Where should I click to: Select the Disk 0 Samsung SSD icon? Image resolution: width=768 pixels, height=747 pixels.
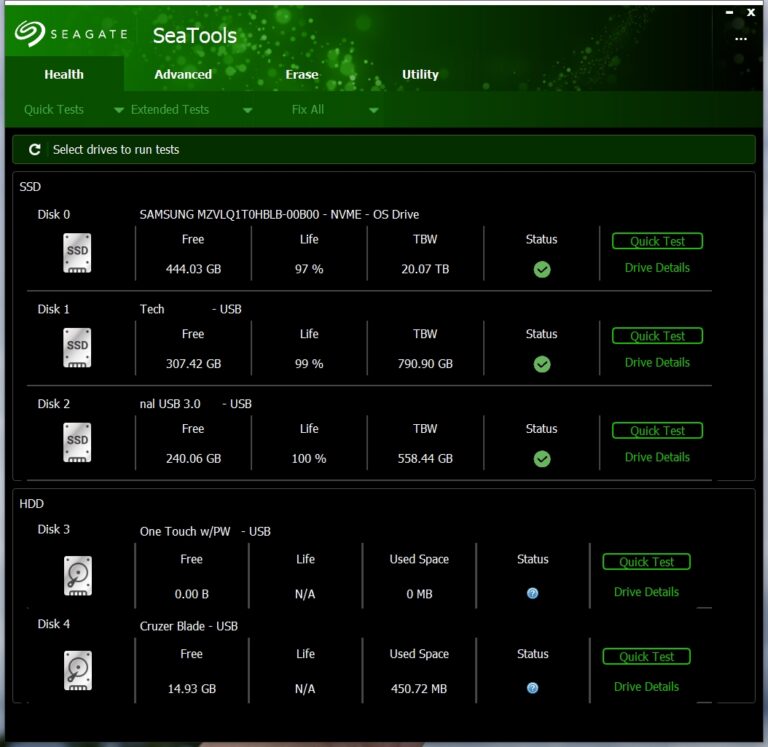[x=77, y=253]
